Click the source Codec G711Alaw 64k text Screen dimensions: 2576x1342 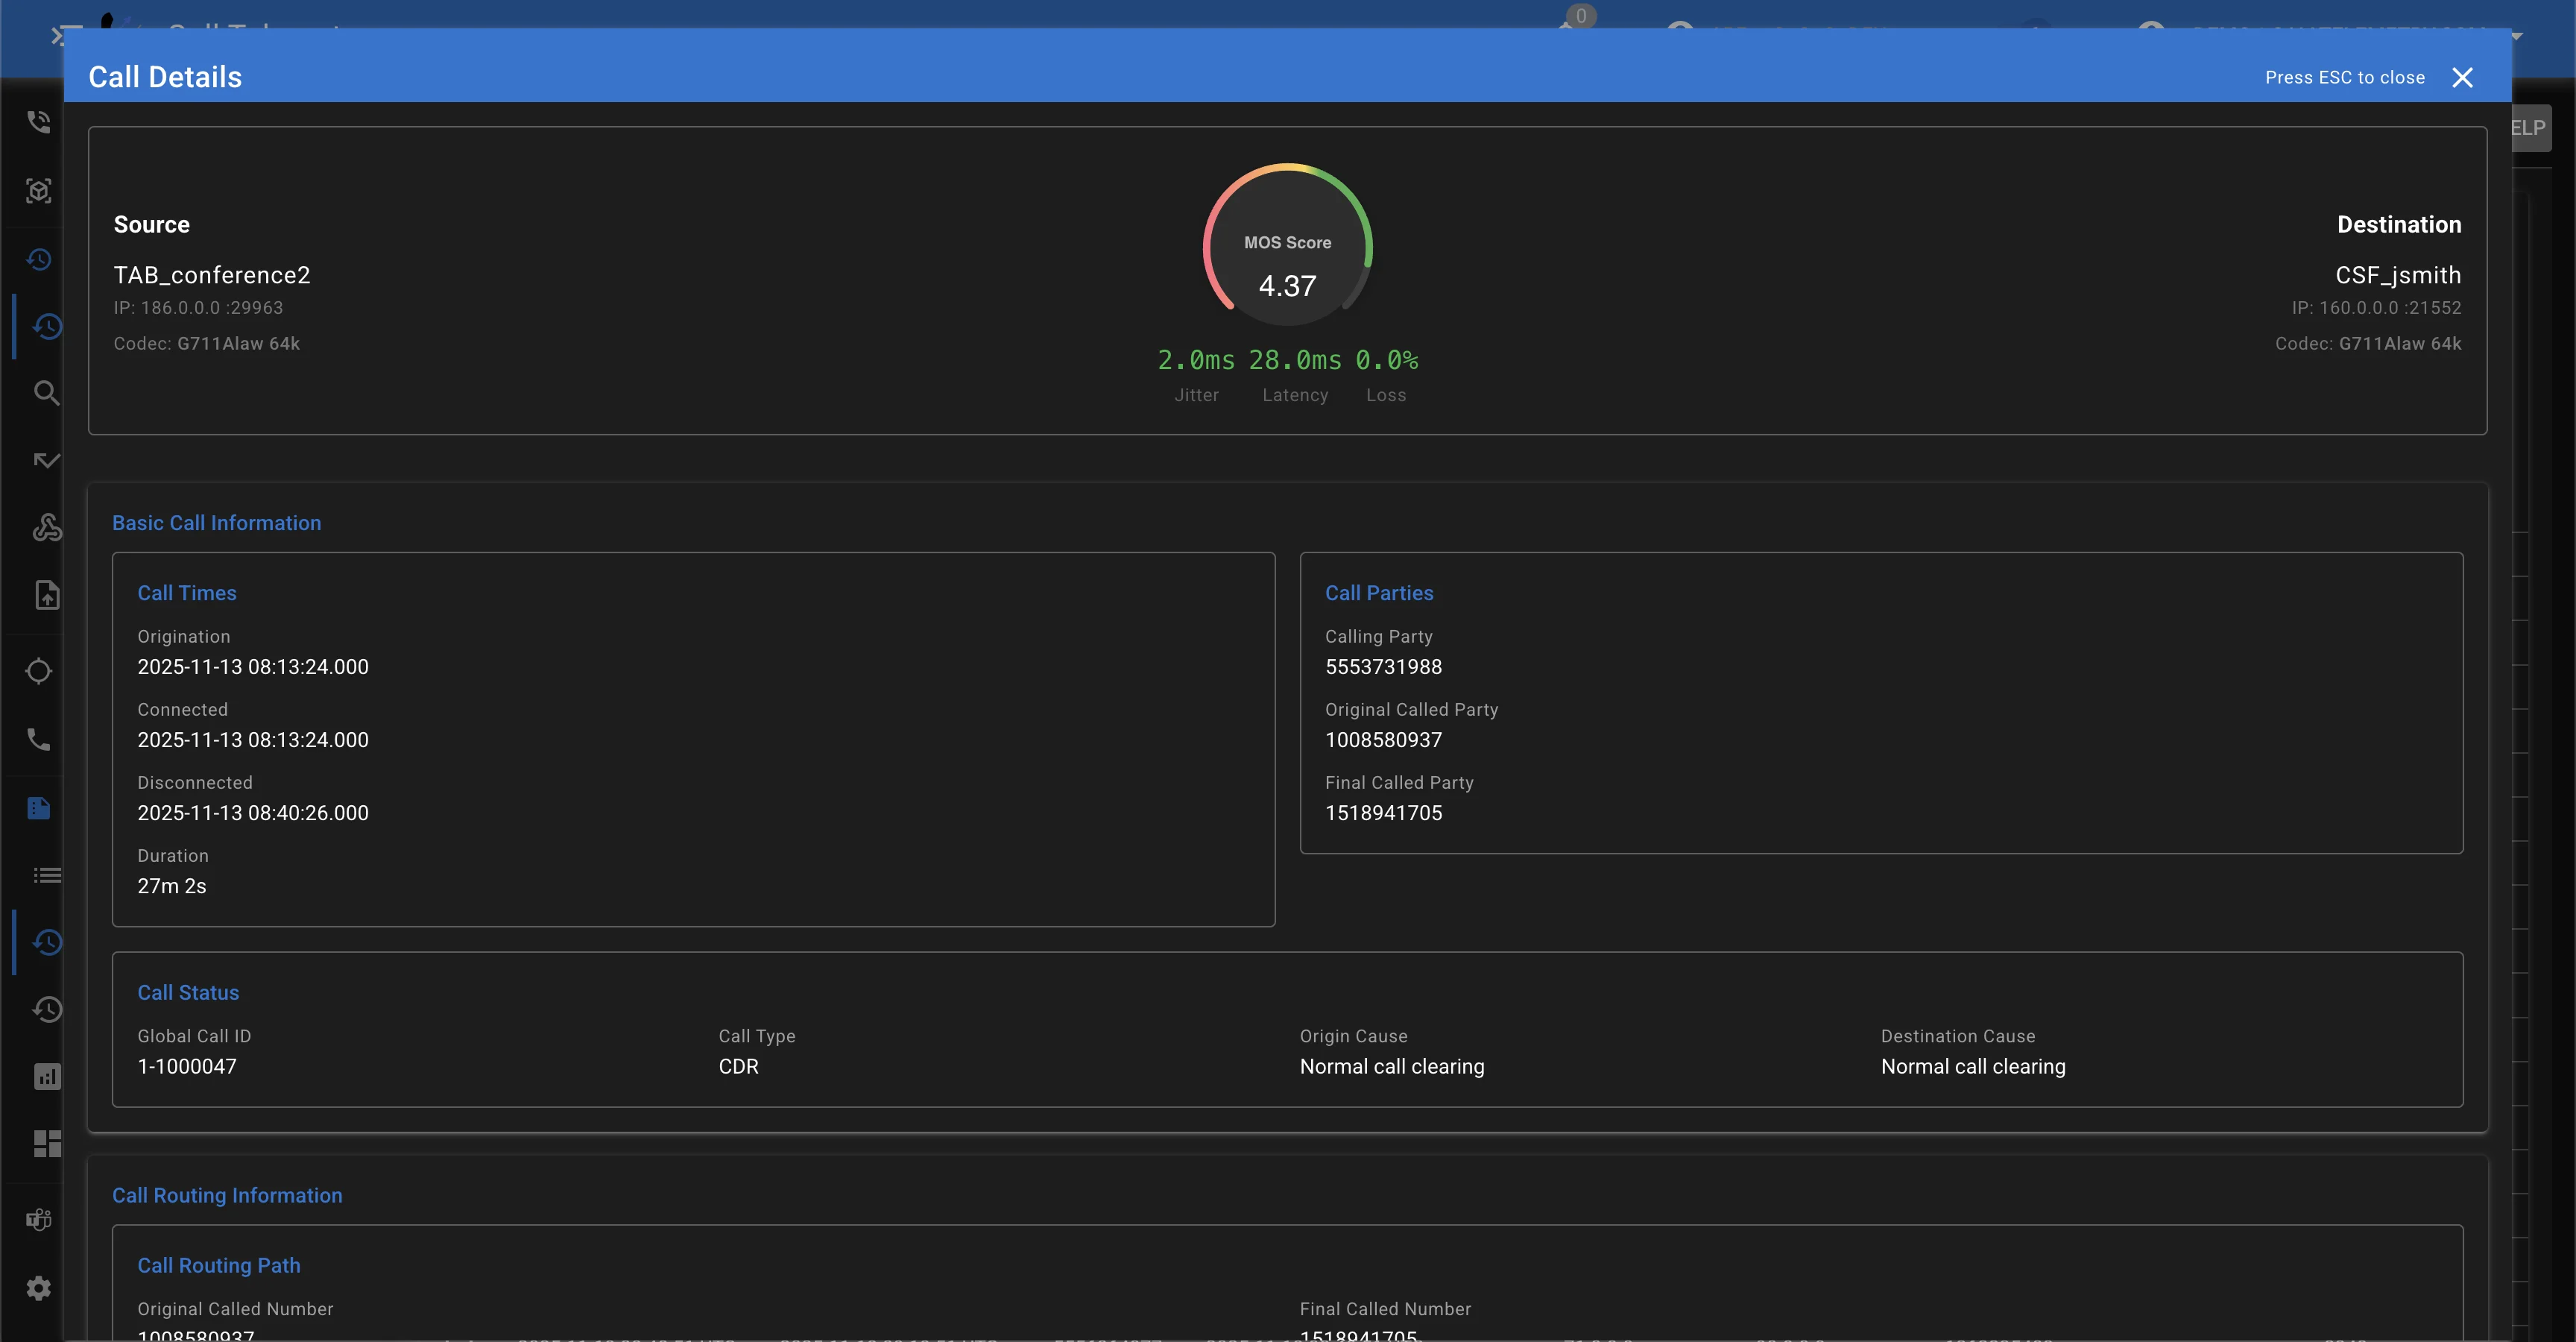pos(207,343)
